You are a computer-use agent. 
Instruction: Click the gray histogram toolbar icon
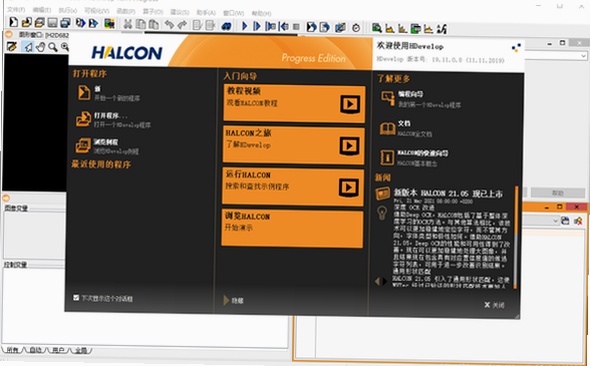tap(390, 28)
